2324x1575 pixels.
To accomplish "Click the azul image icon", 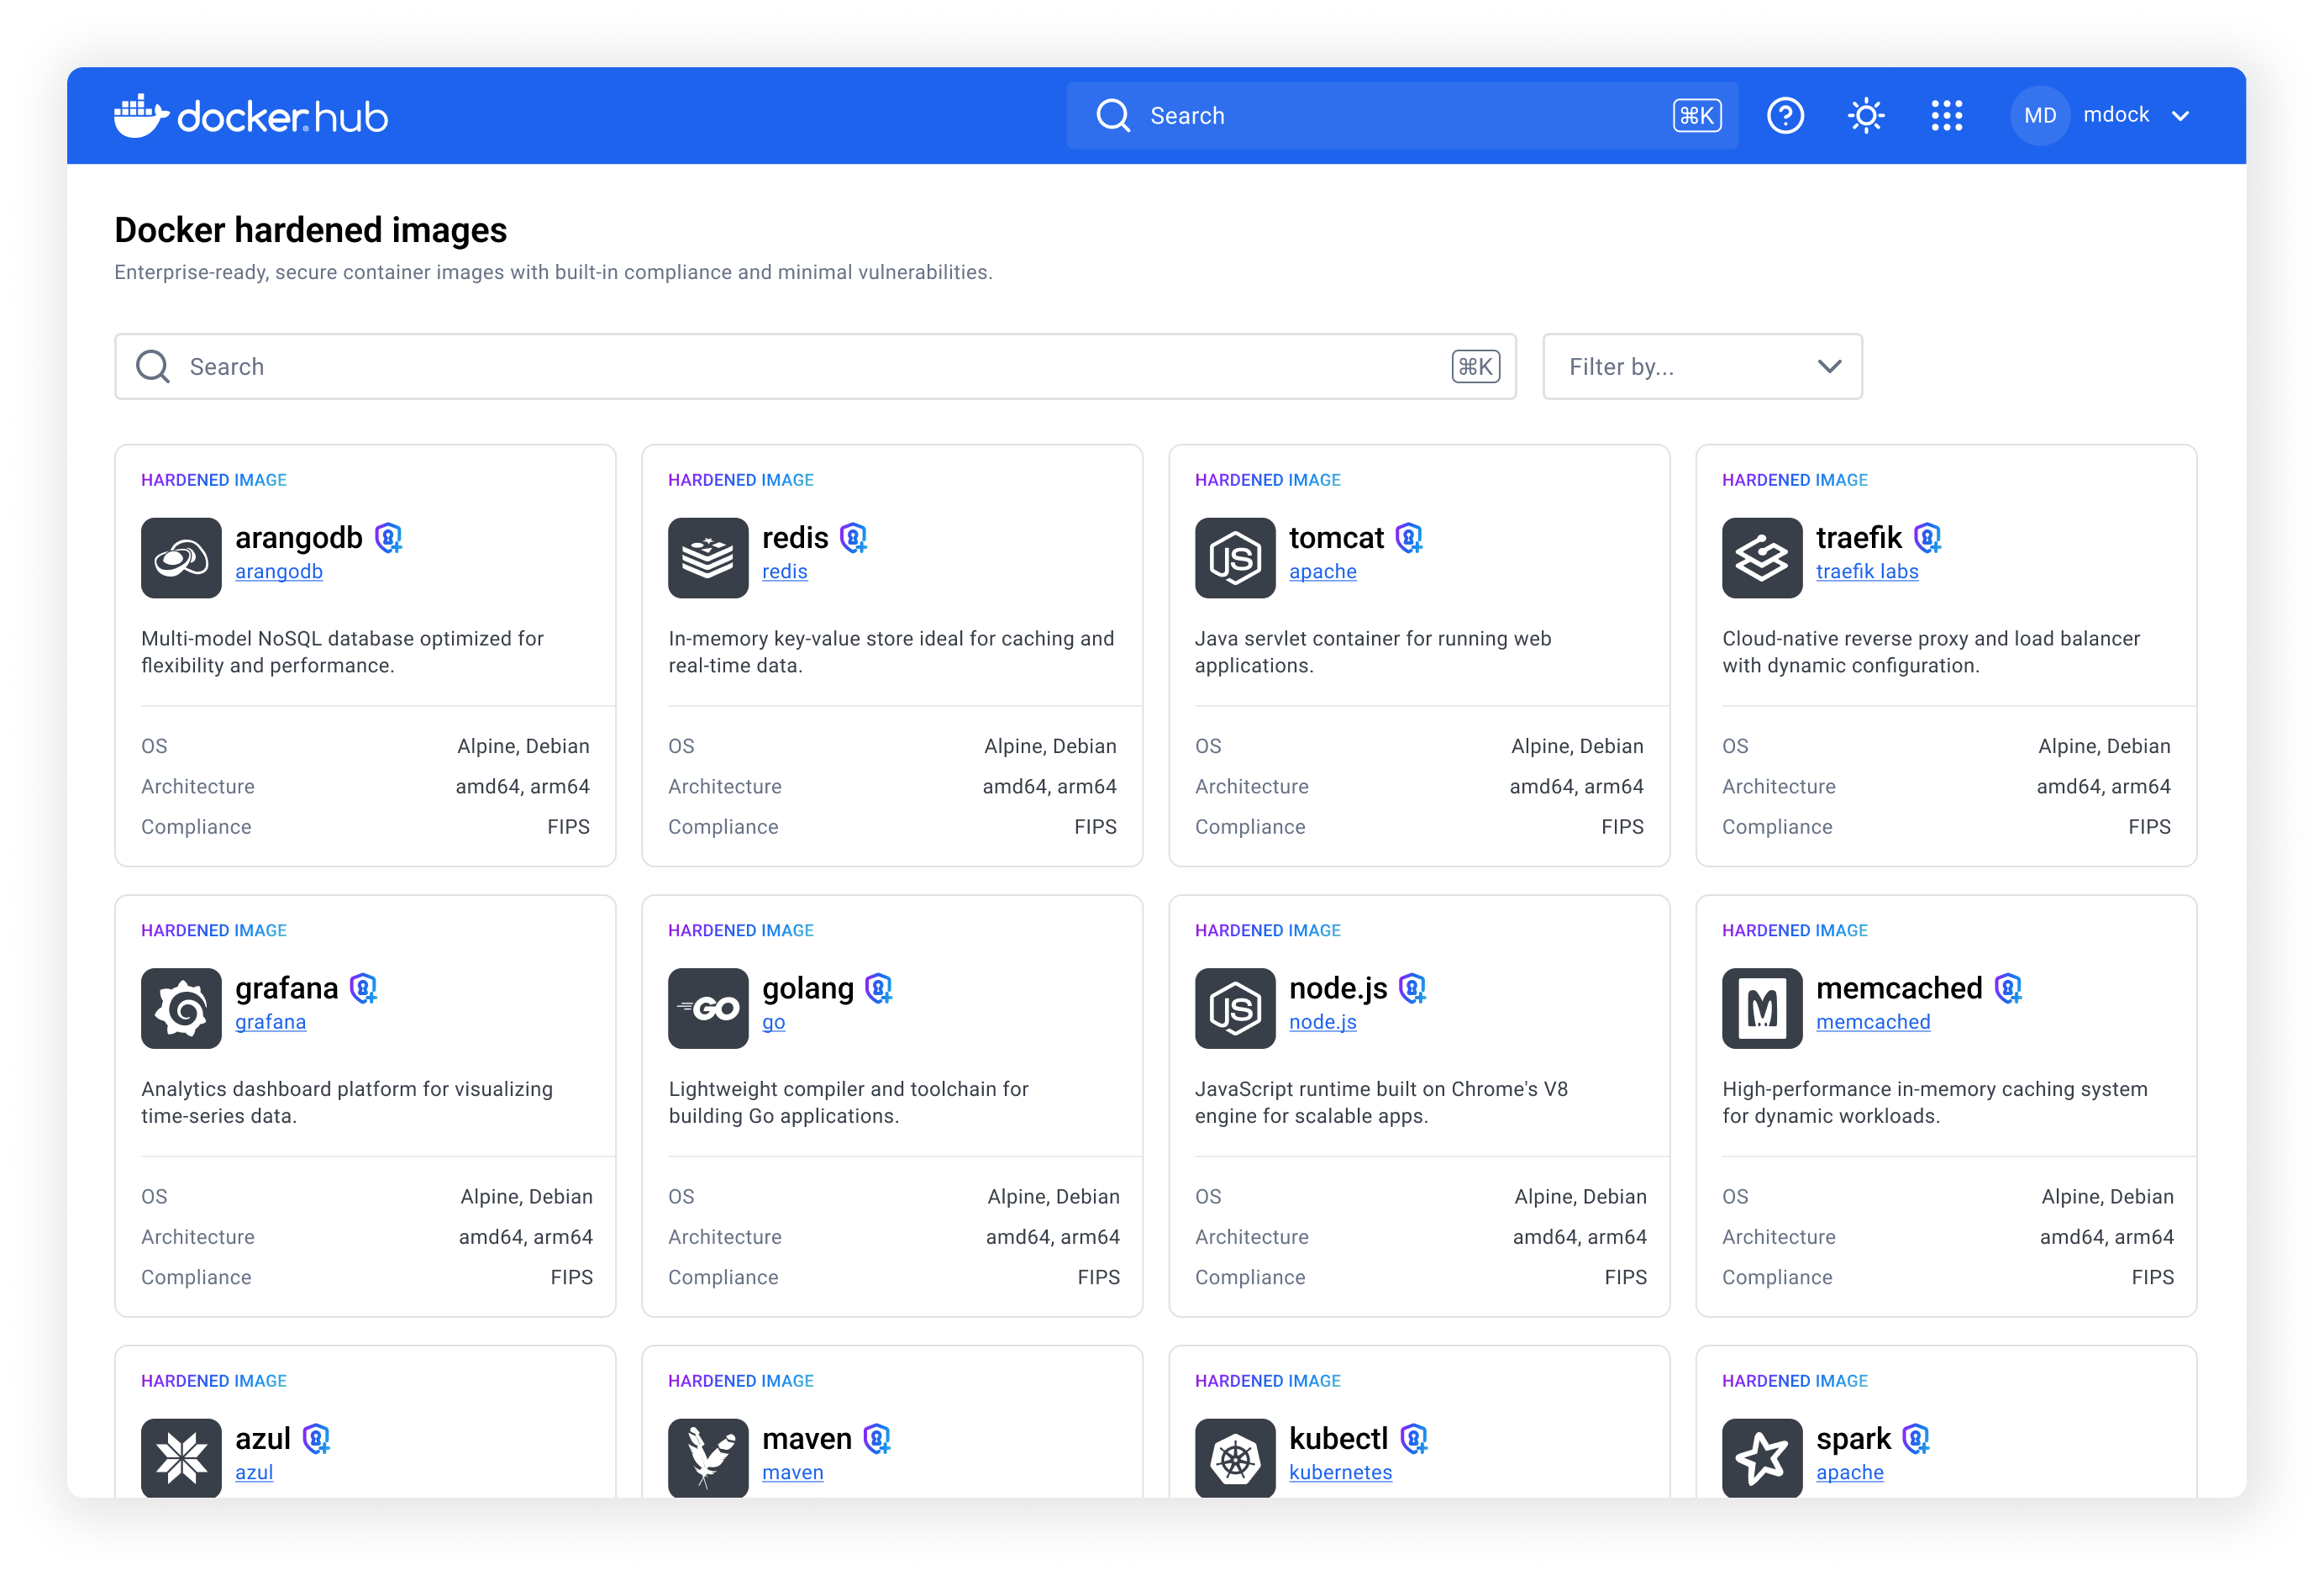I will pyautogui.click(x=181, y=1458).
